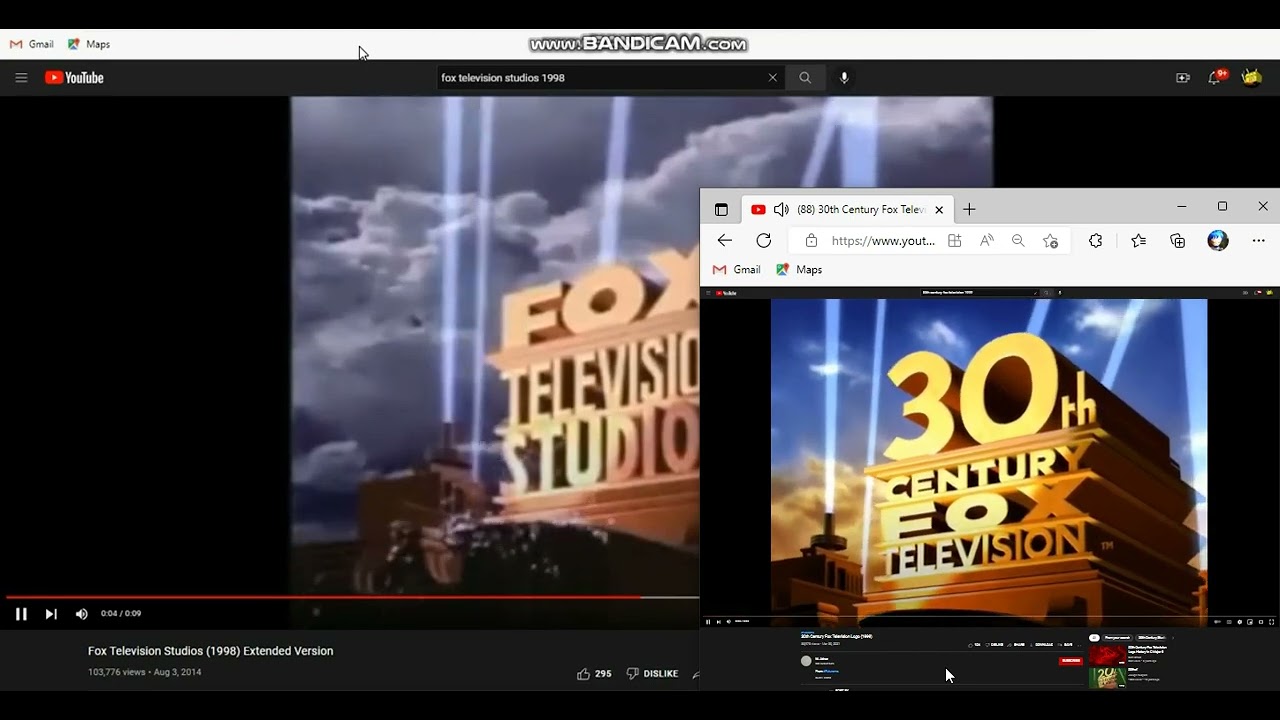Activate Read aloud in Edge address bar
This screenshot has height=720, width=1280.
click(x=987, y=241)
